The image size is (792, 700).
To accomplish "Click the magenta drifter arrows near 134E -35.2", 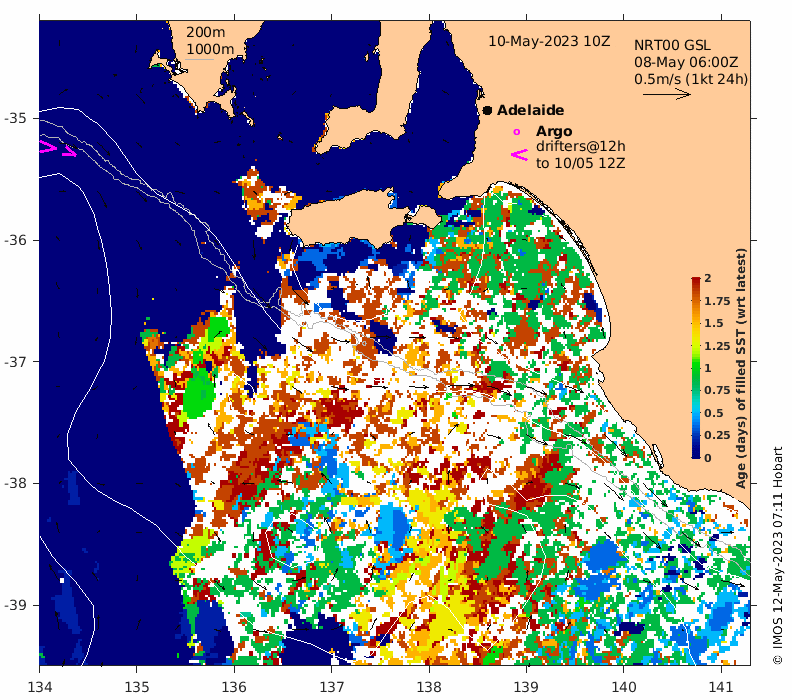I will point(58,149).
